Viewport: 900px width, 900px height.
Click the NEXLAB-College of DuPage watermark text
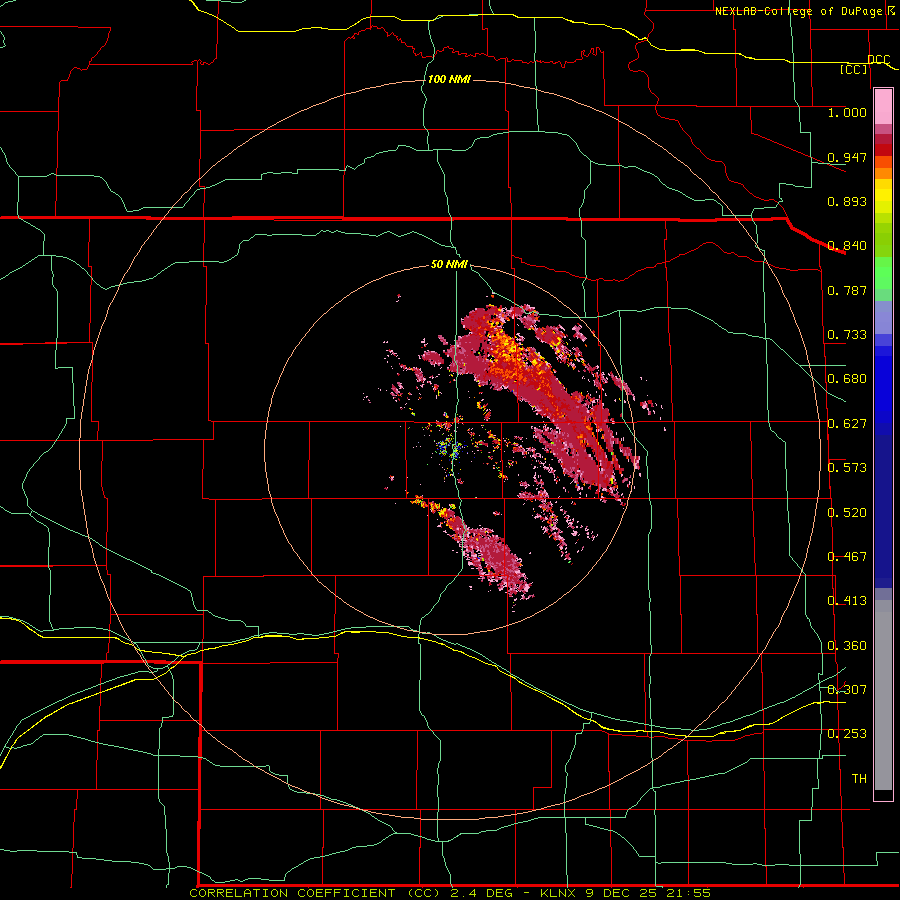806,11
